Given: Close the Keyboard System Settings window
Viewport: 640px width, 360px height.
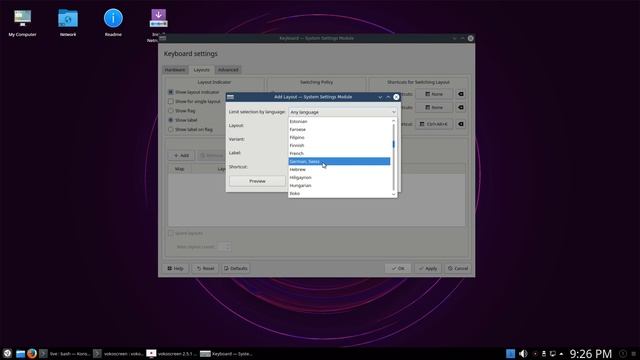Looking at the screenshot, I should 471,38.
